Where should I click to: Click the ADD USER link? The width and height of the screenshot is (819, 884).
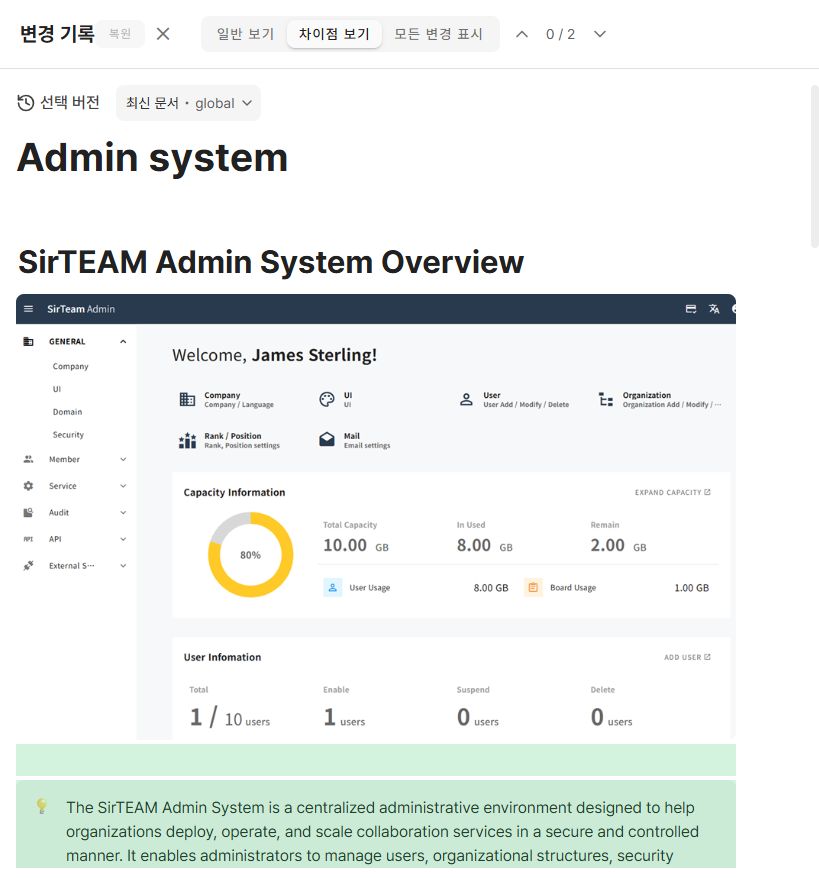687,657
